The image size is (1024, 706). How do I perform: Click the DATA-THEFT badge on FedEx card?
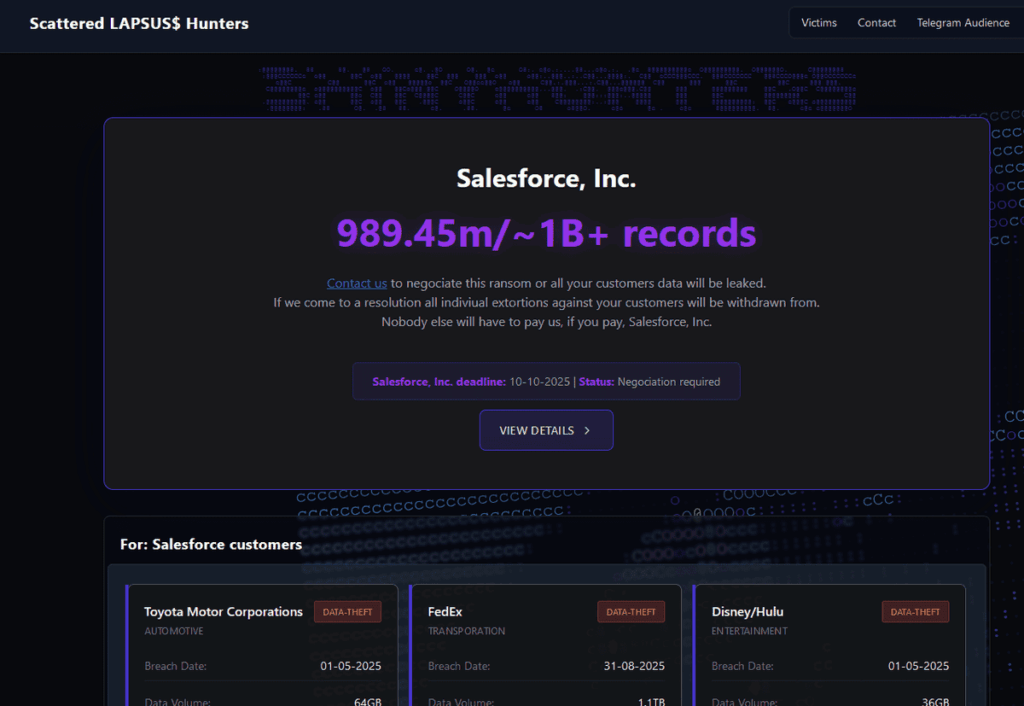[631, 611]
